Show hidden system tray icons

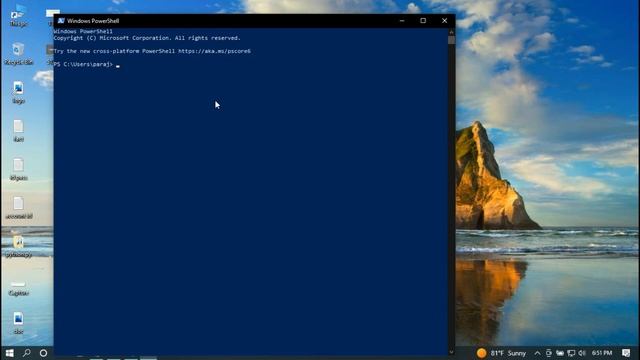[538, 353]
